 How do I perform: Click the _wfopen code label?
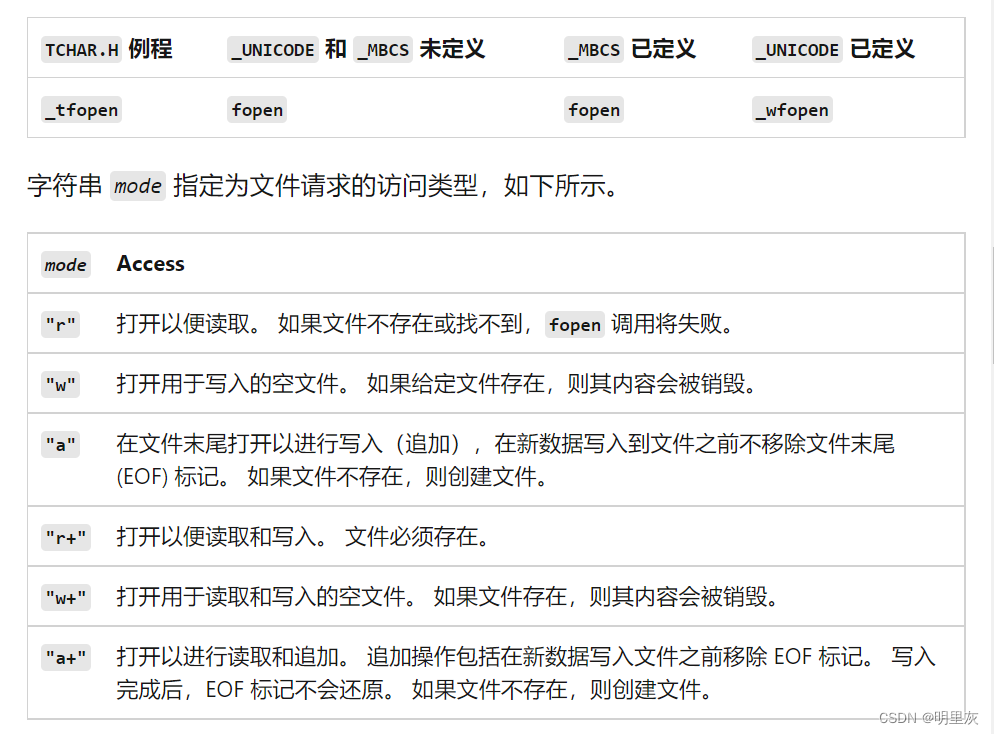792,110
